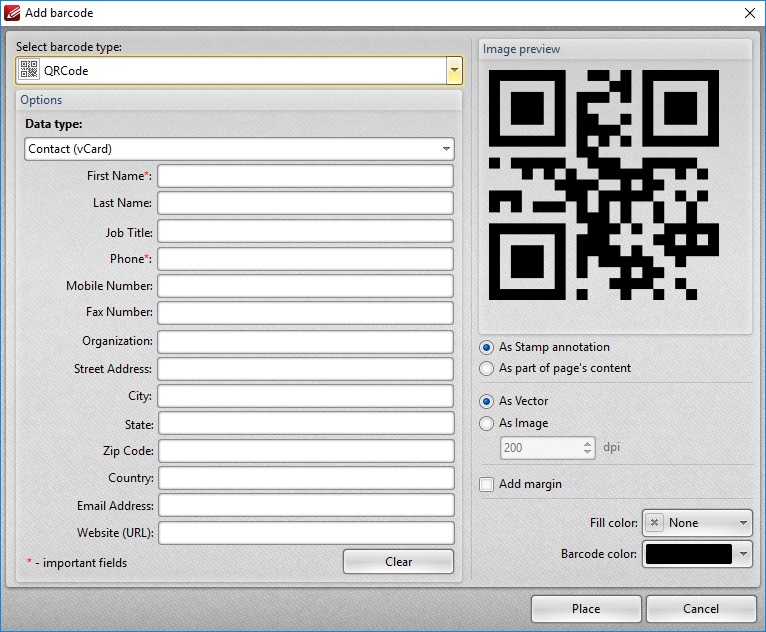Click the 'Image preview' heading

[521, 49]
